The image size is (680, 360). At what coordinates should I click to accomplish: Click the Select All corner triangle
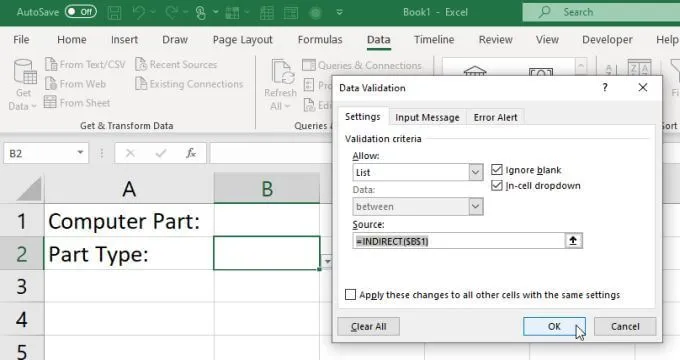tap(29, 189)
